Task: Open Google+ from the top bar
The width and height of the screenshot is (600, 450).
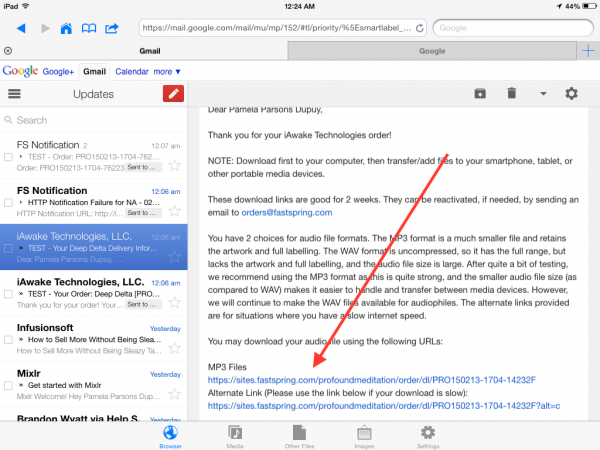Action: [58, 72]
